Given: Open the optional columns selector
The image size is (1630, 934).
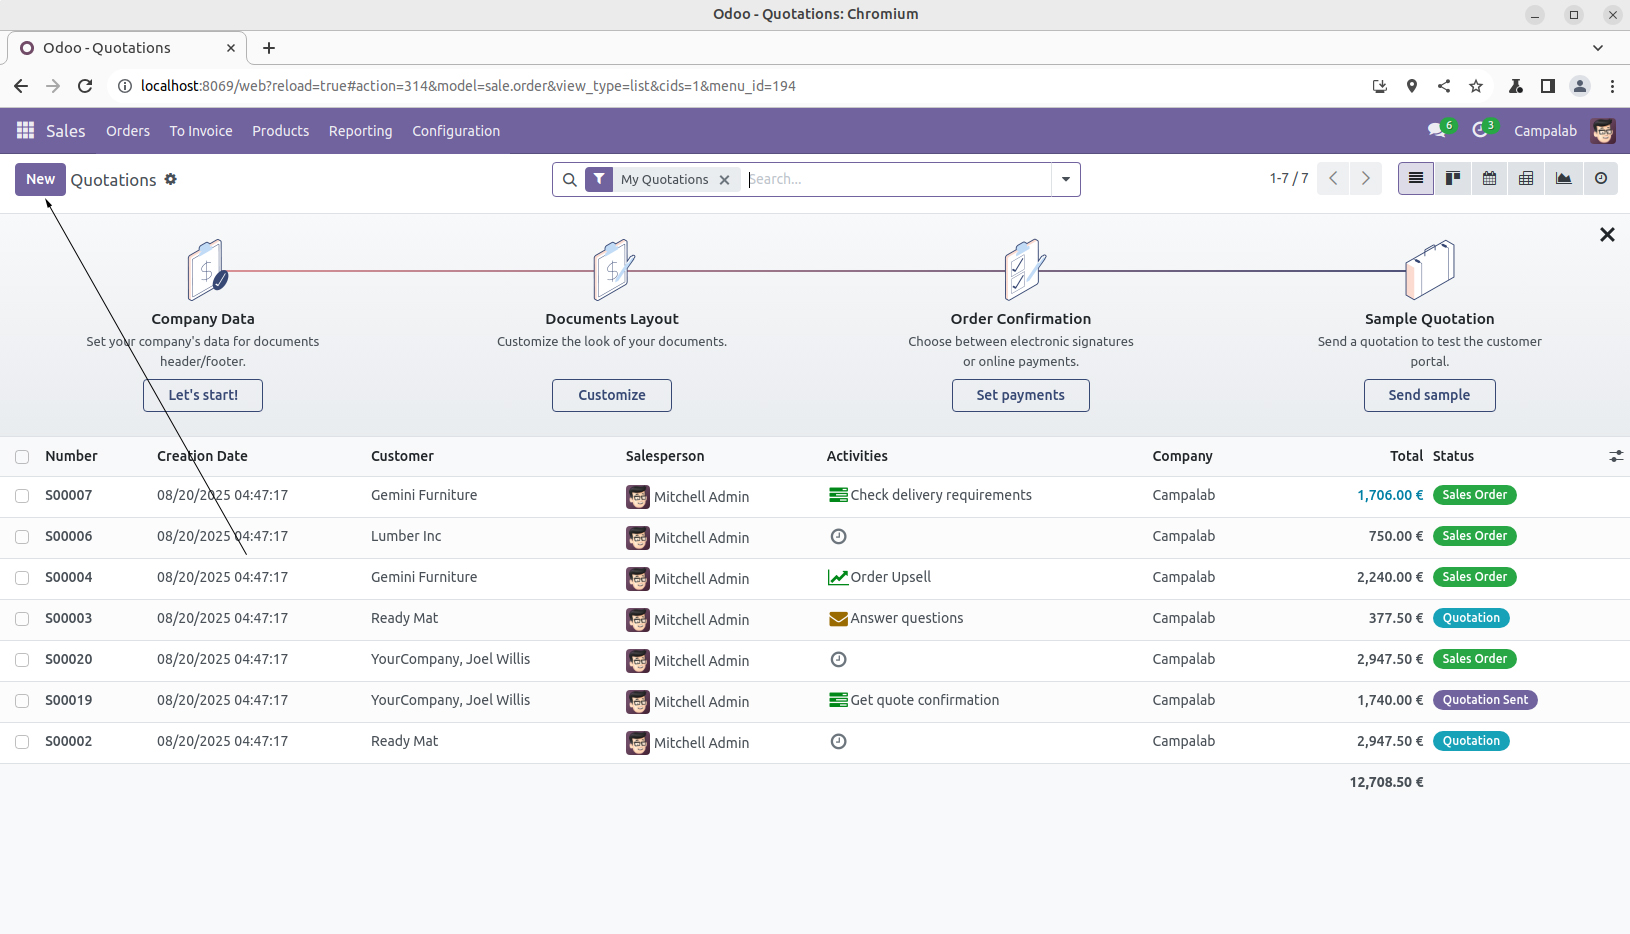Looking at the screenshot, I should point(1615,456).
